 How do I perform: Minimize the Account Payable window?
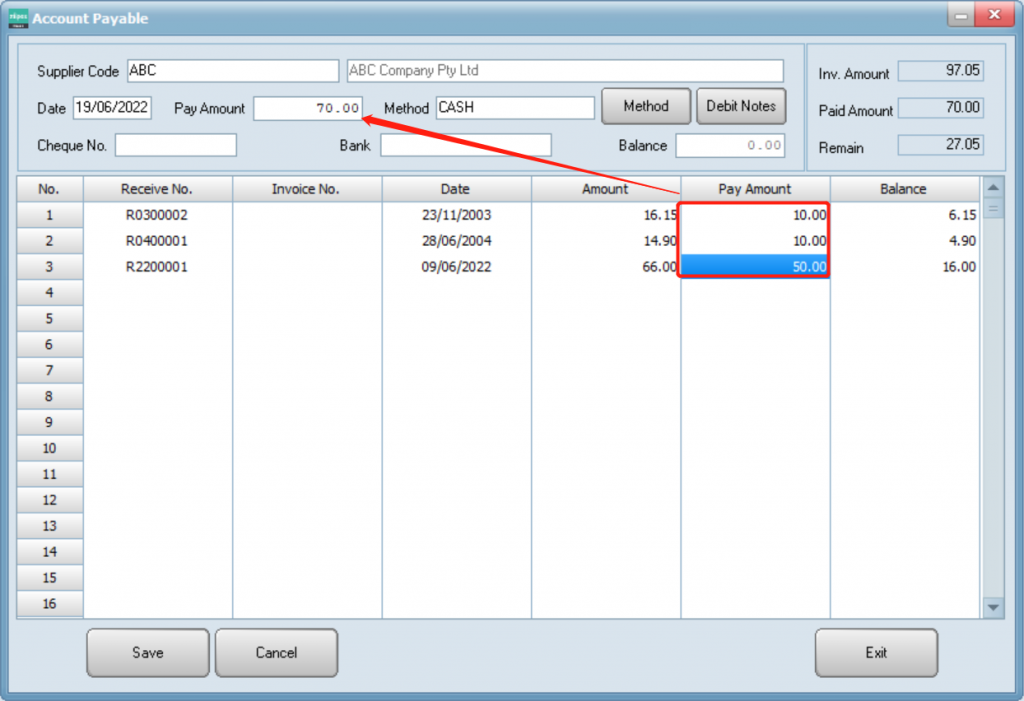961,16
